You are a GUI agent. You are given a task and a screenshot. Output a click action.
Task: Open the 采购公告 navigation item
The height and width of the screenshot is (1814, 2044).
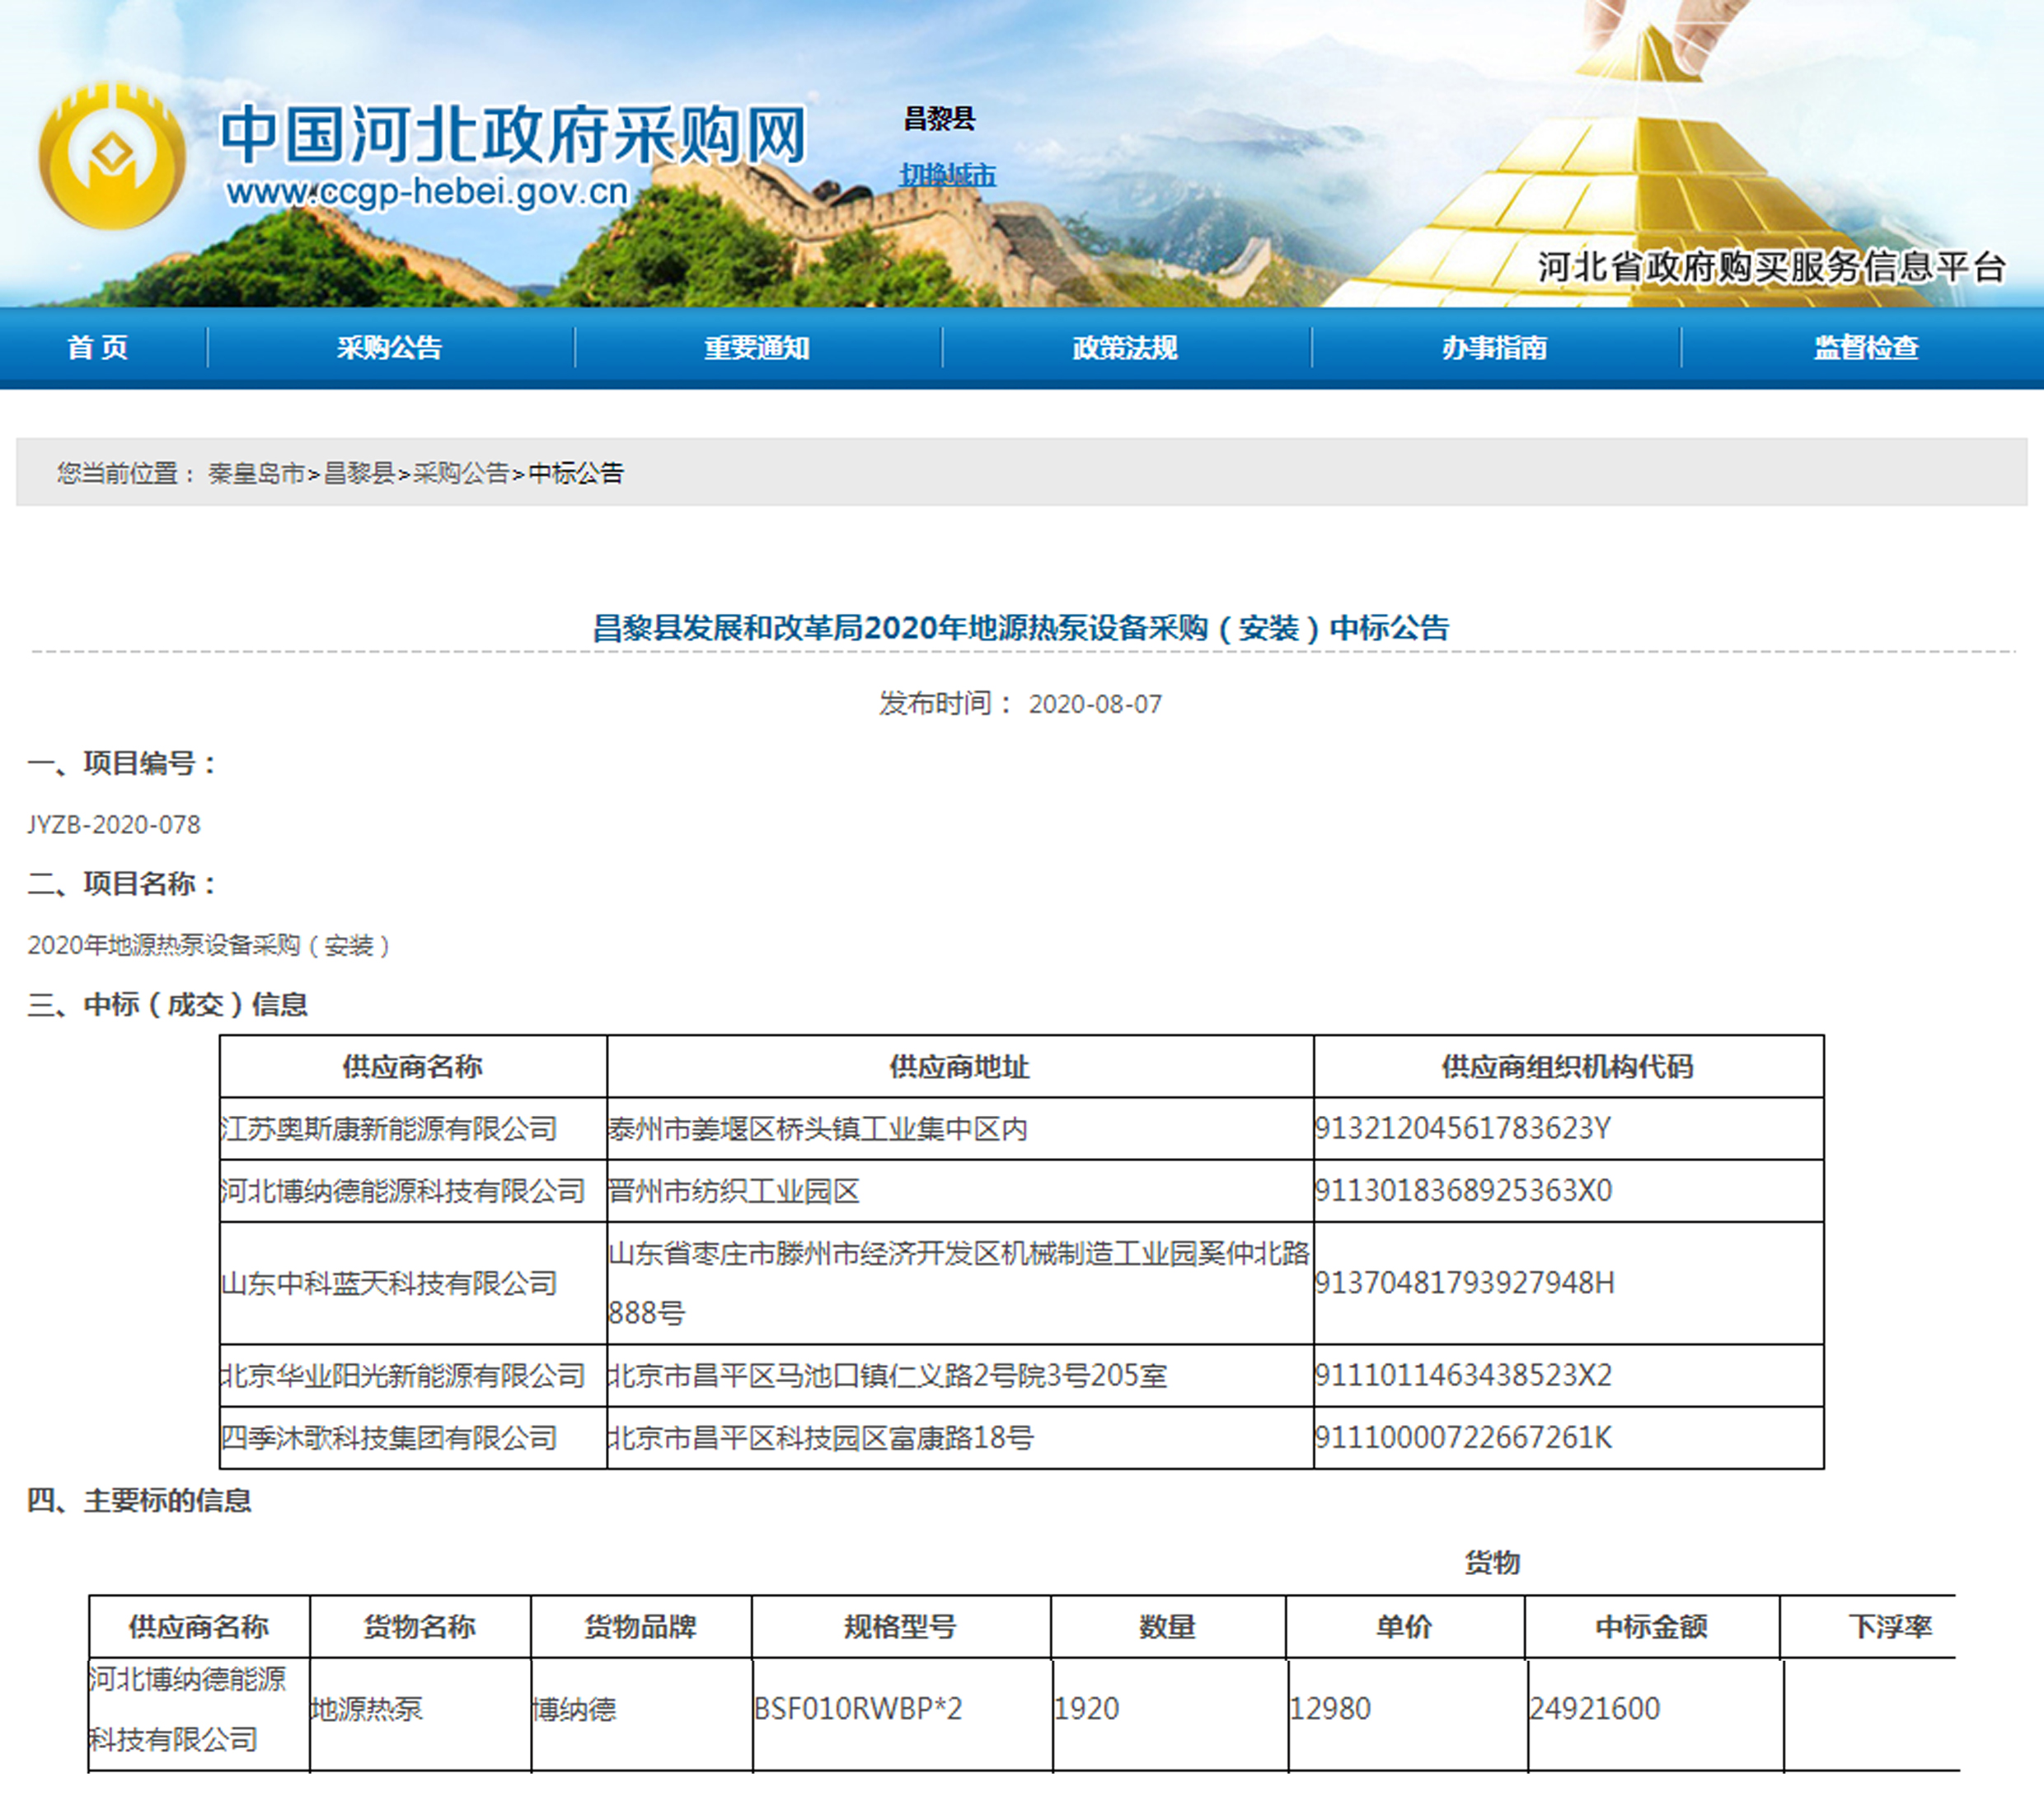(389, 348)
